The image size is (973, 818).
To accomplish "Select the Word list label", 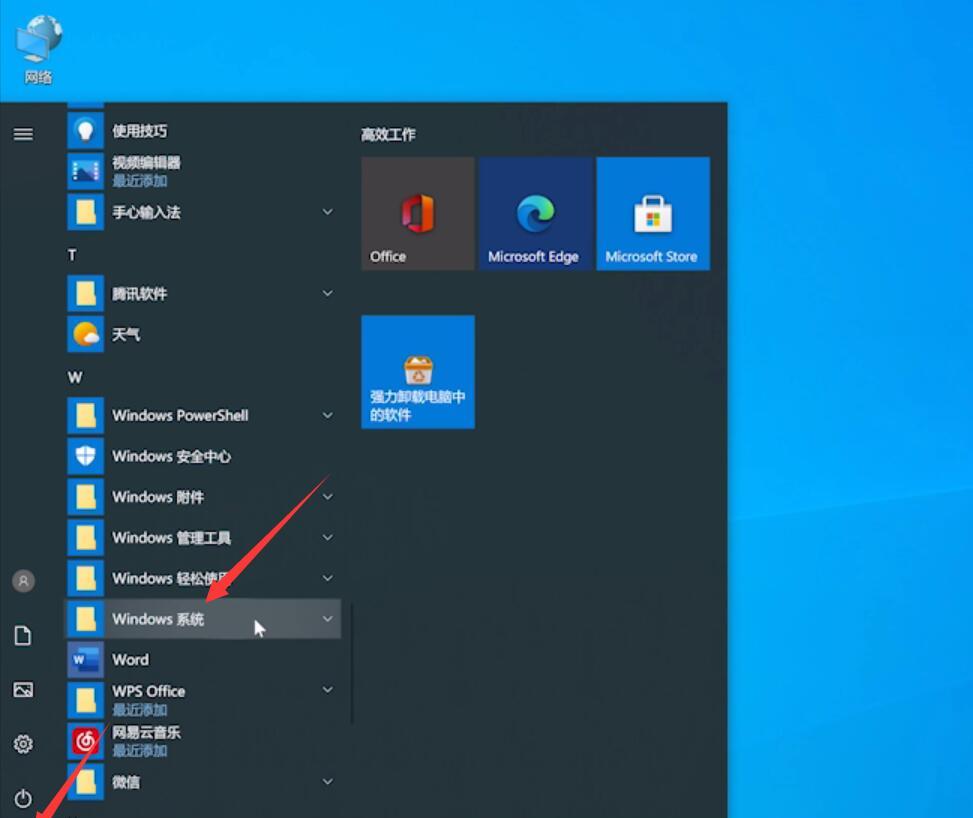I will [130, 660].
